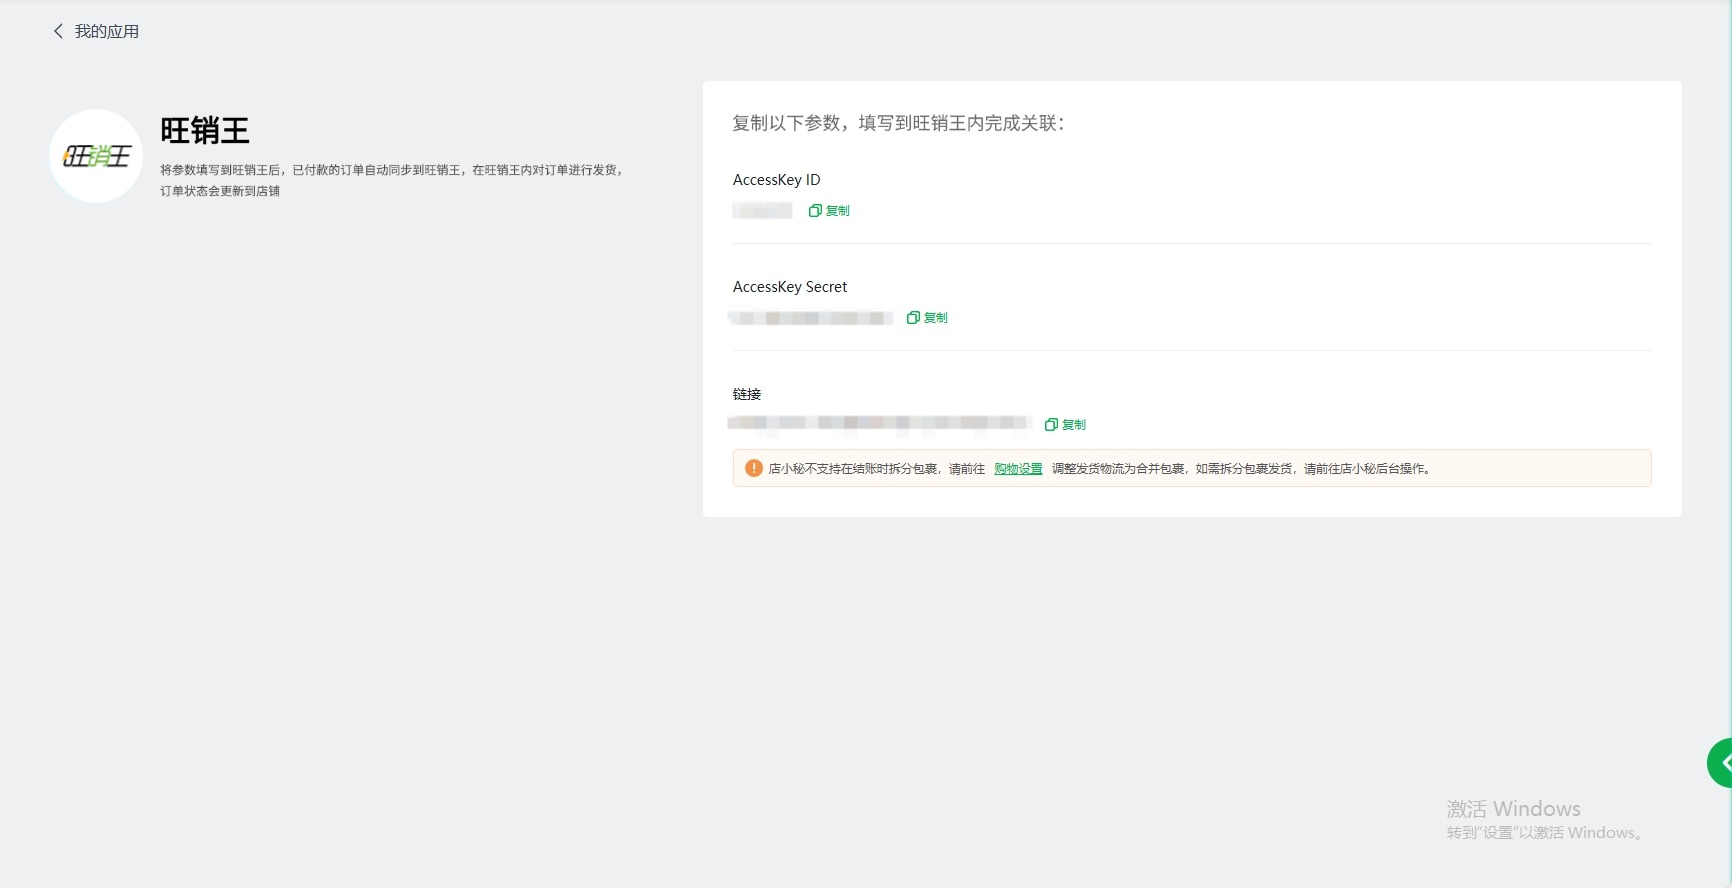Click the description line 订单状态会更新到店铺
Screen dimensions: 1732x888
click(x=220, y=191)
